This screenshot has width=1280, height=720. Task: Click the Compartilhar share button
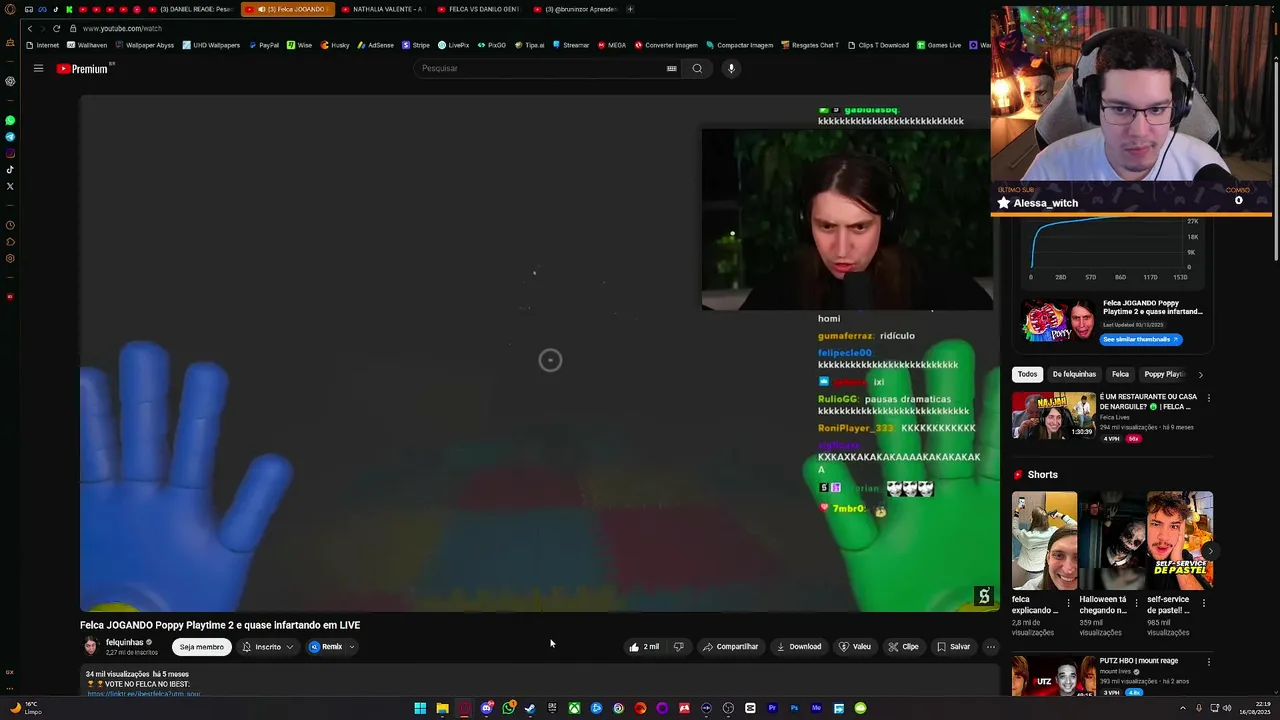coord(730,647)
